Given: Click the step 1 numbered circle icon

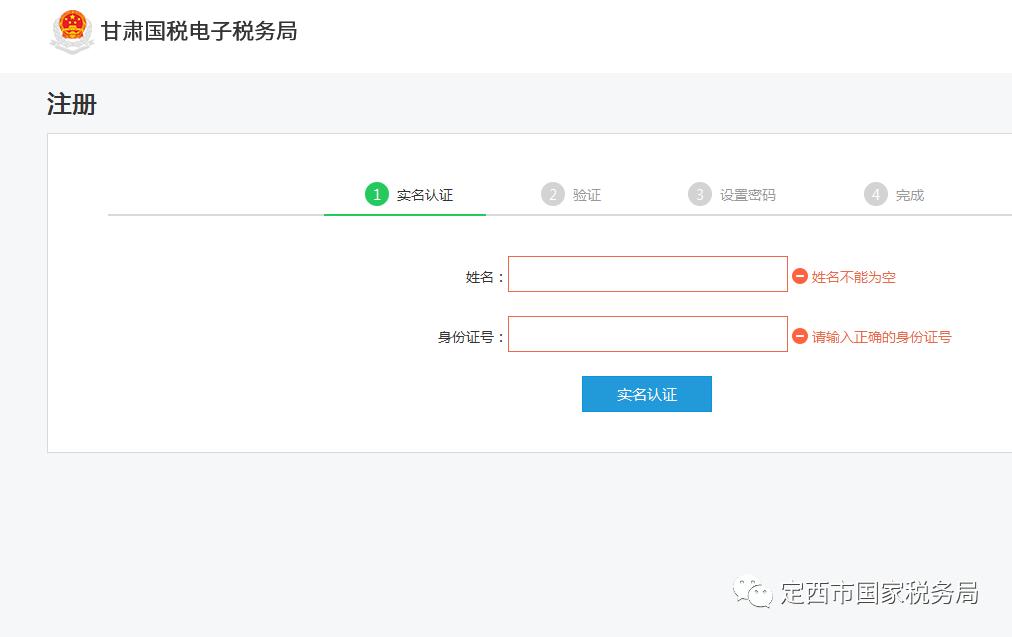Looking at the screenshot, I should (x=375, y=194).
